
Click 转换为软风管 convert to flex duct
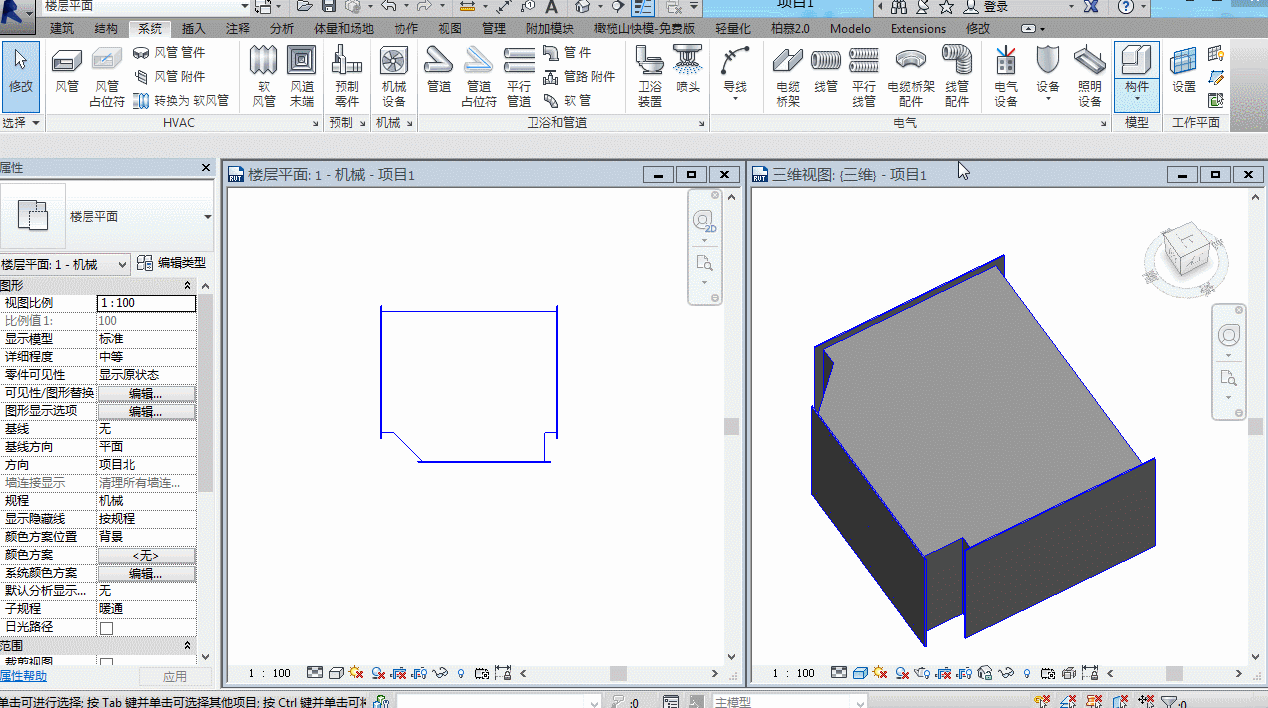click(181, 100)
